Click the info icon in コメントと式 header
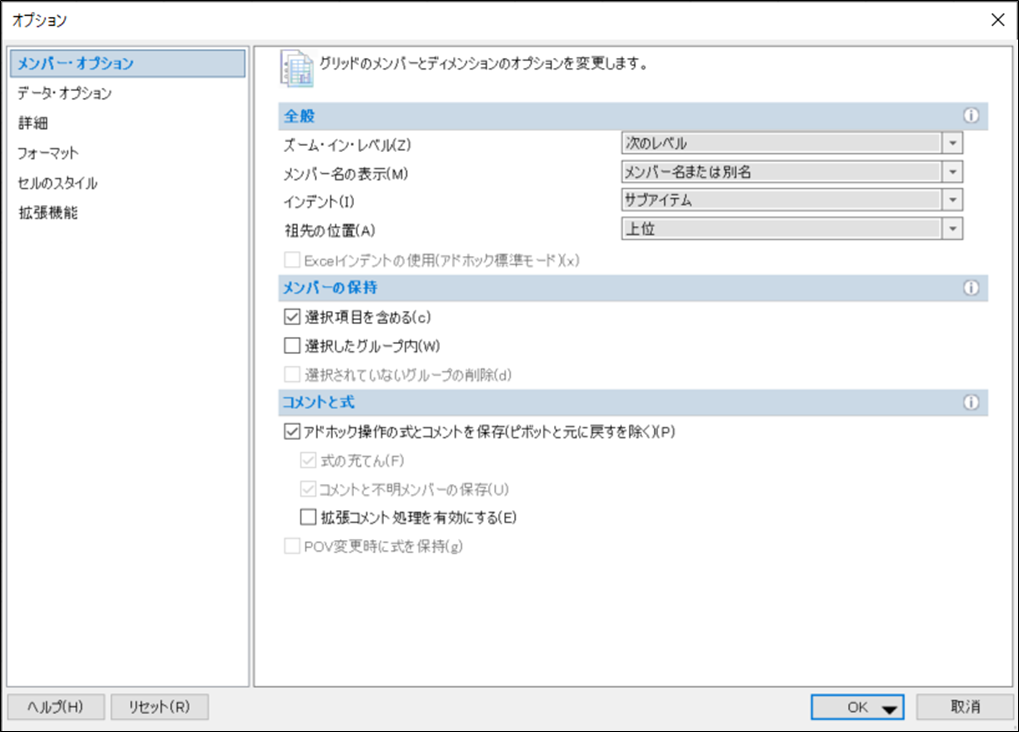 tap(970, 403)
